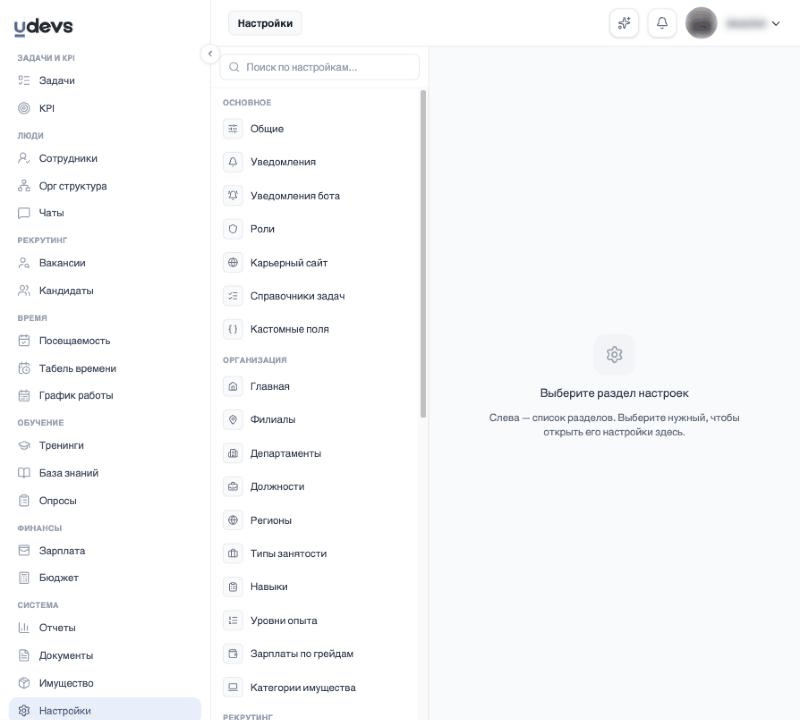Click the Отчеты bar chart icon

[x=24, y=627]
